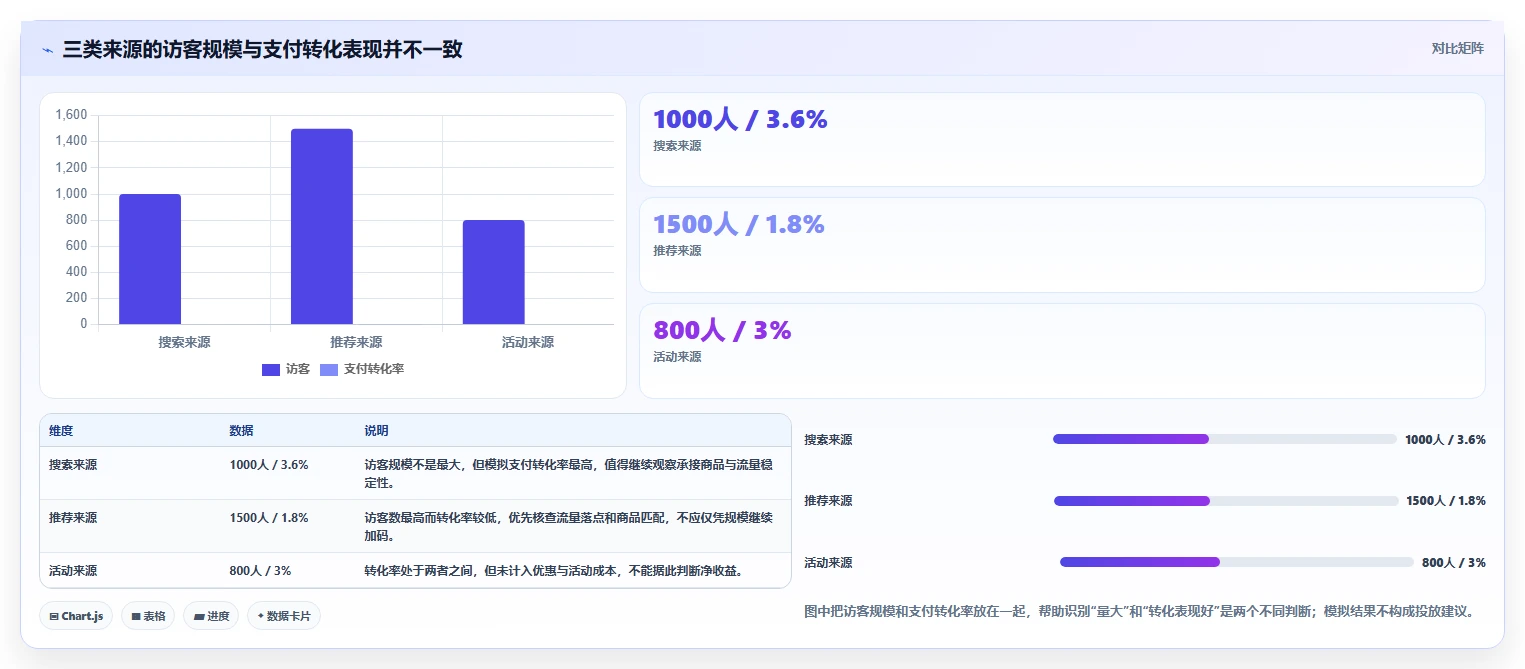Click the 搜索来源 cell in table

point(73,465)
